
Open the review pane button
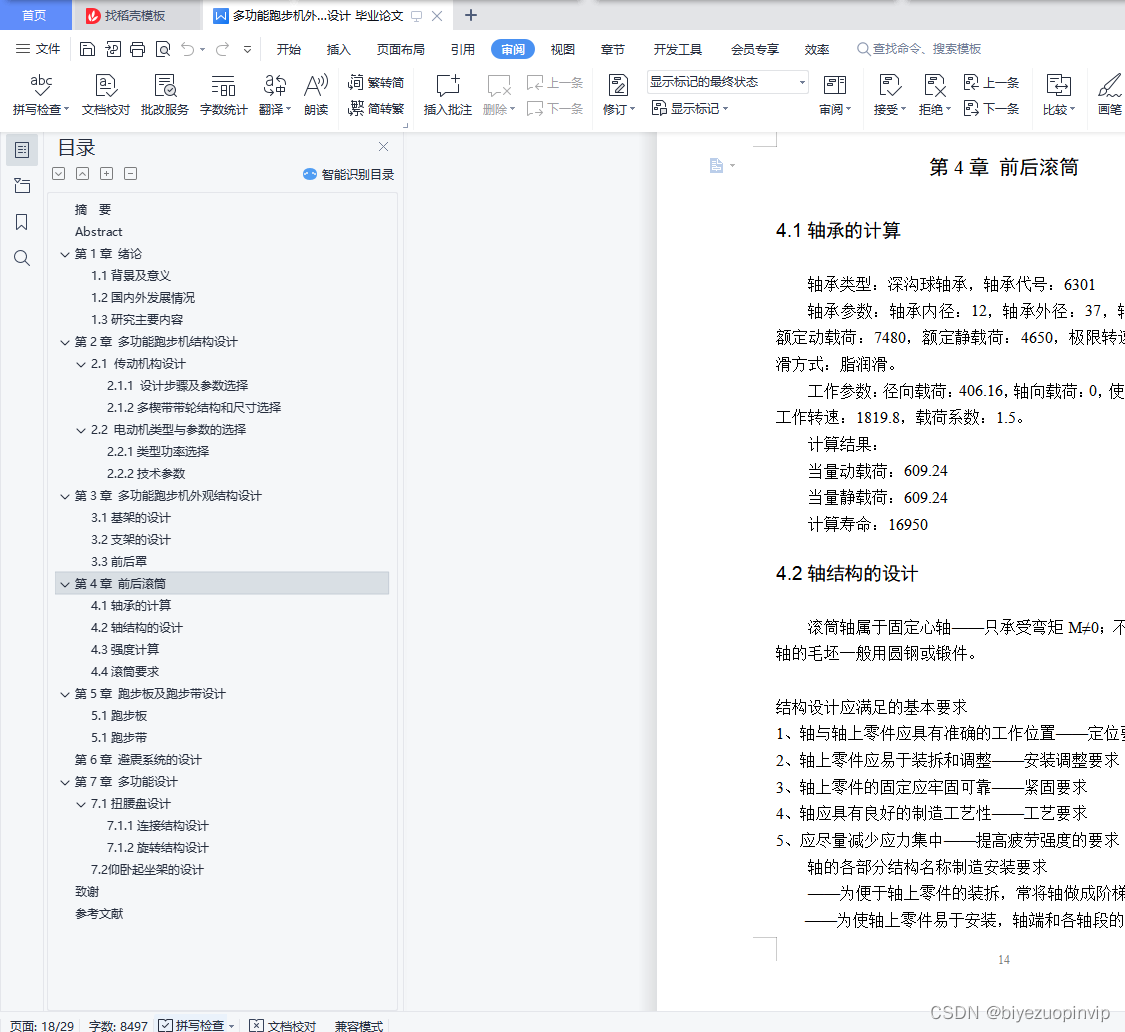pos(835,94)
